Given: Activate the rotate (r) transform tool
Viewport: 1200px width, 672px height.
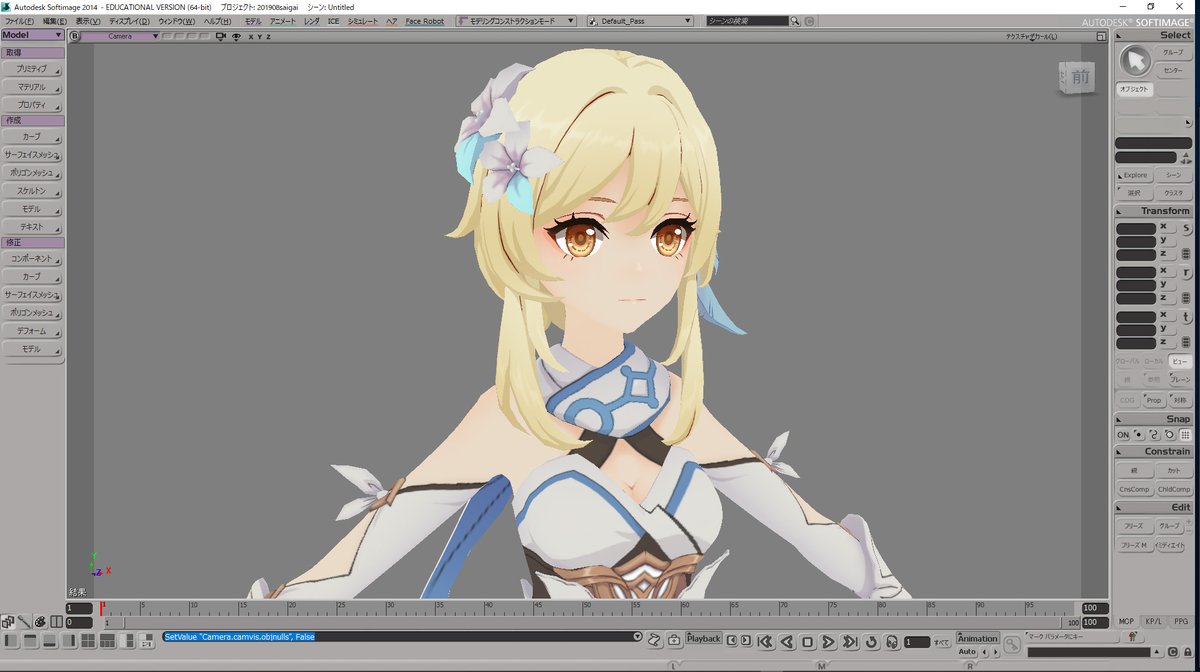Looking at the screenshot, I should pyautogui.click(x=1187, y=272).
